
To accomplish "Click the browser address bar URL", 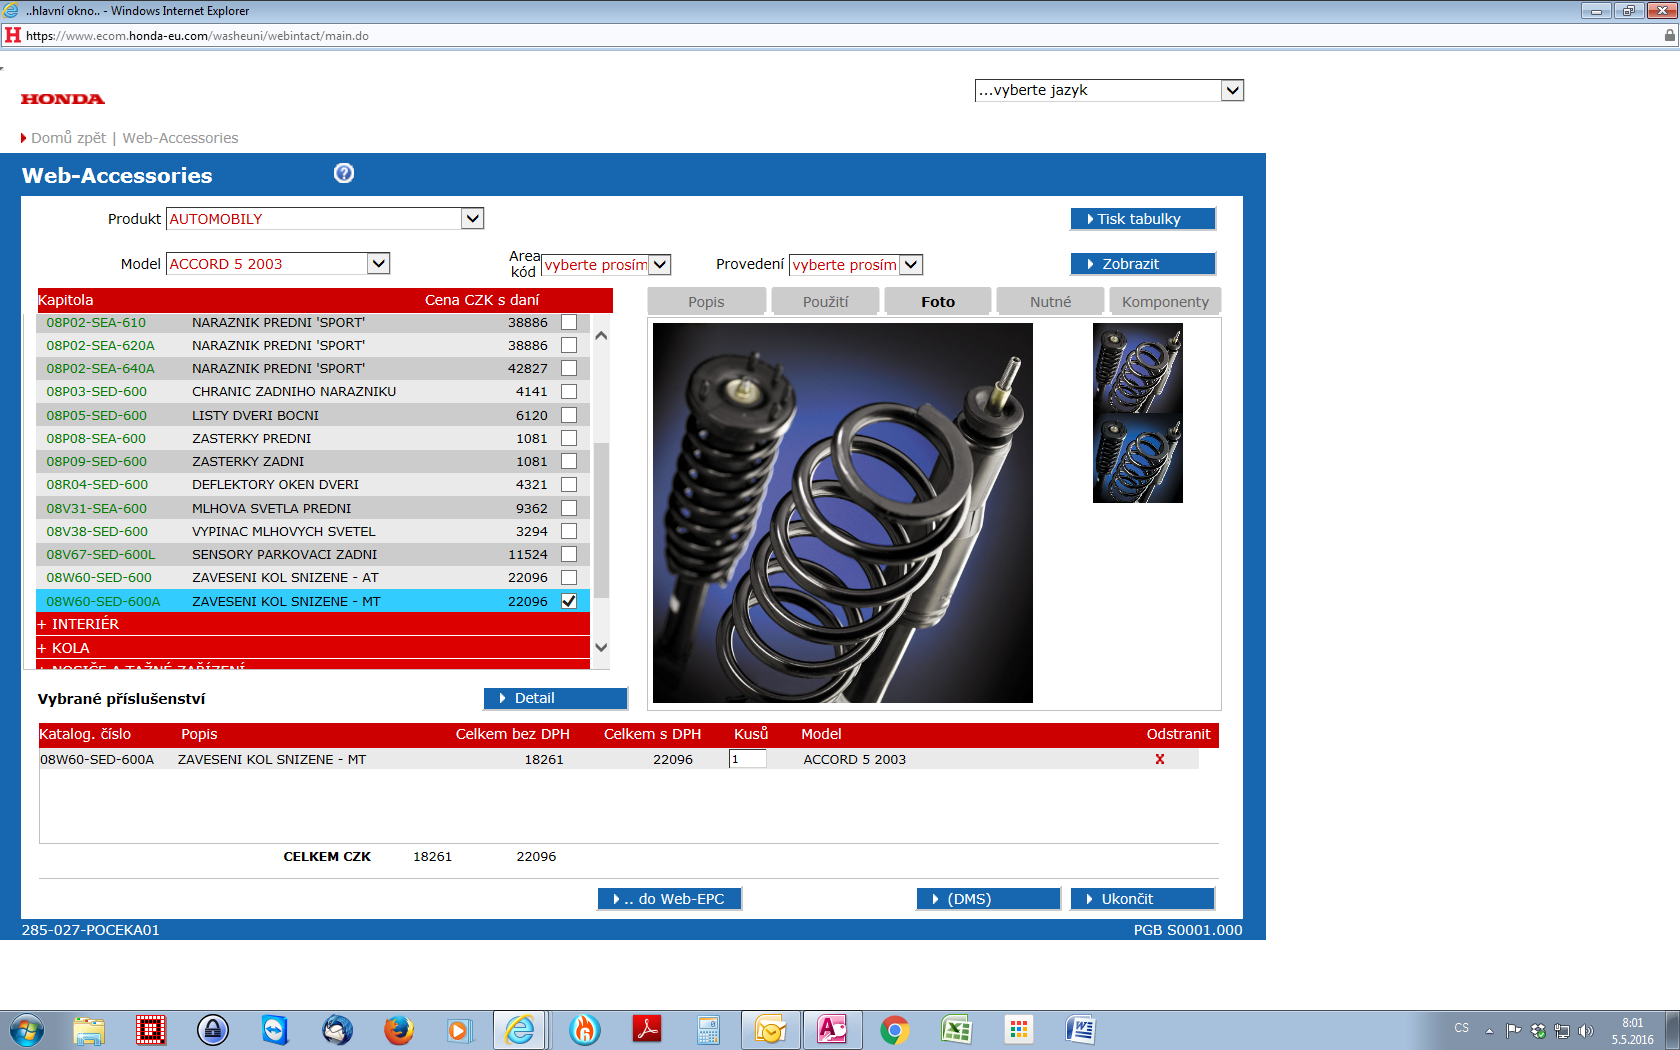I will coord(197,36).
